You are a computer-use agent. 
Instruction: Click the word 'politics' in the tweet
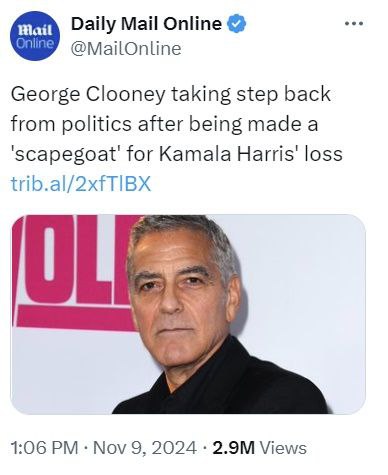click(x=96, y=124)
